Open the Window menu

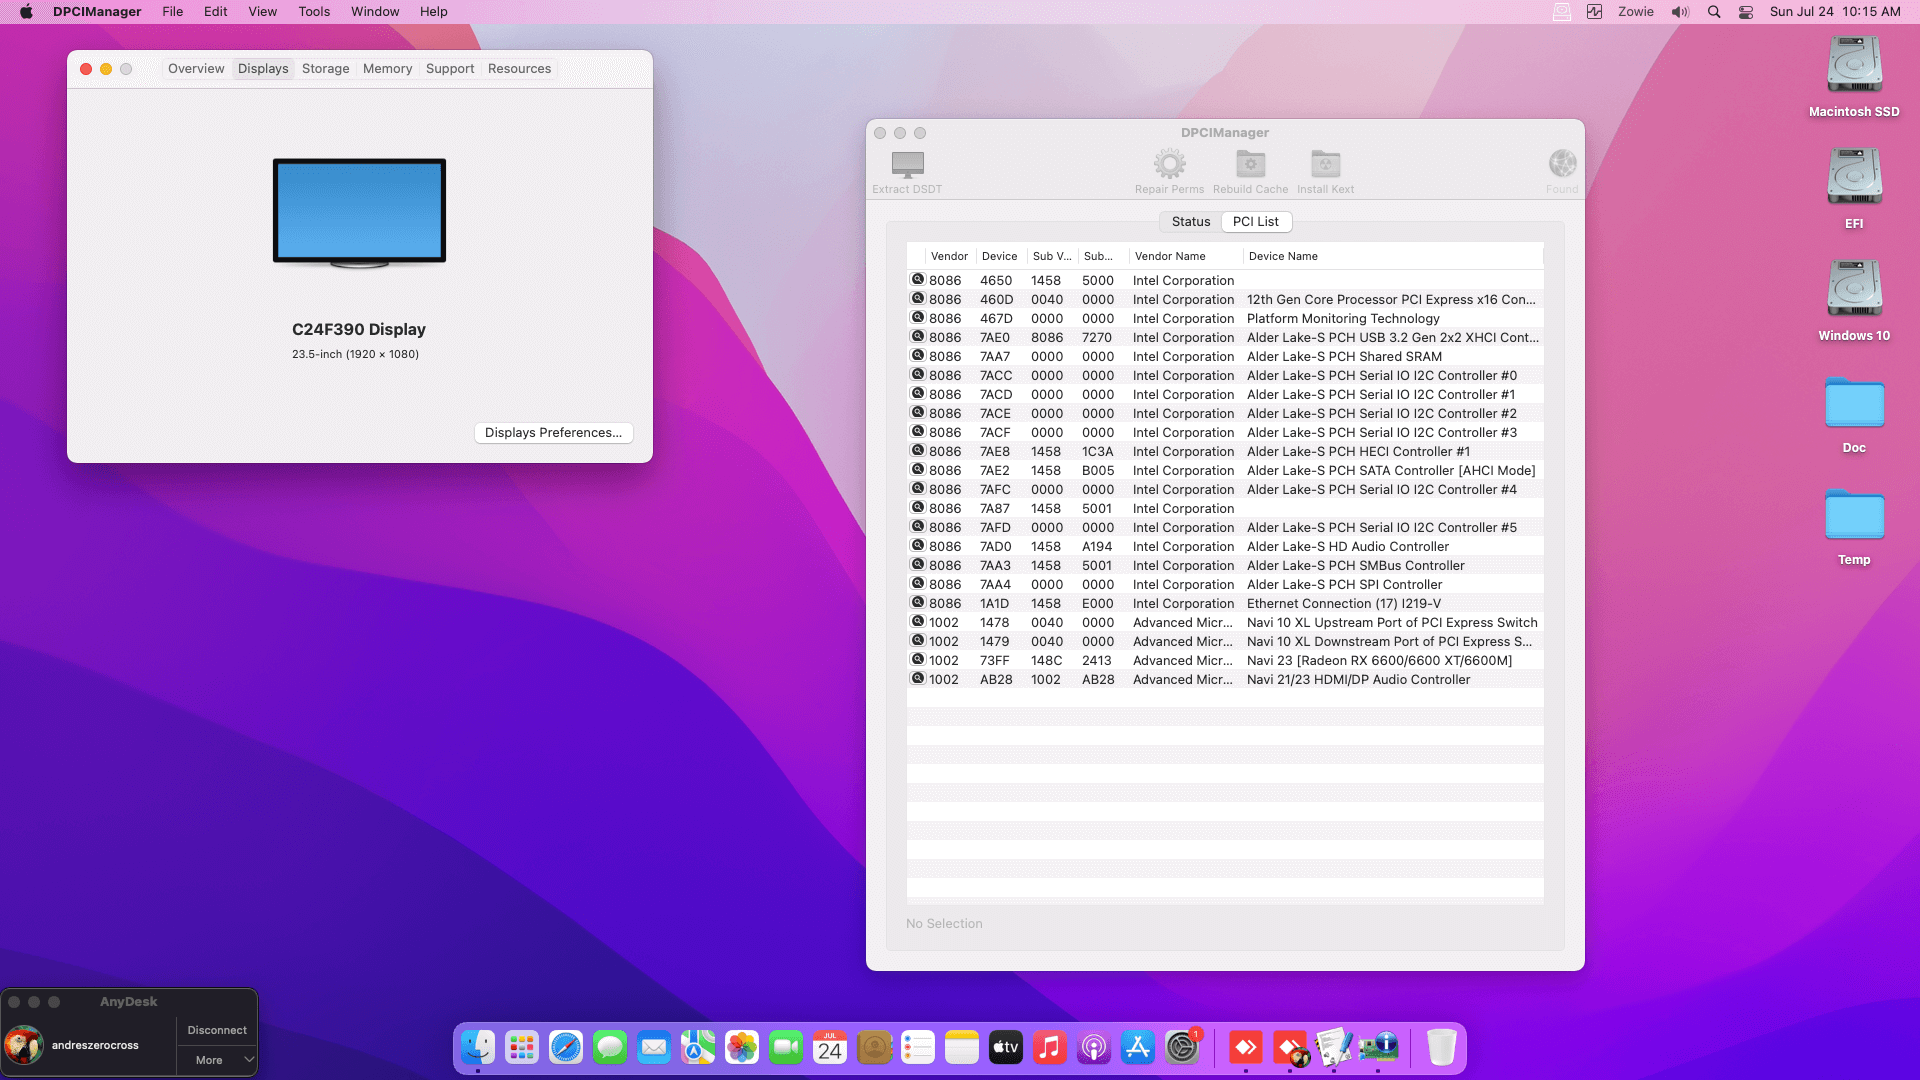point(375,12)
